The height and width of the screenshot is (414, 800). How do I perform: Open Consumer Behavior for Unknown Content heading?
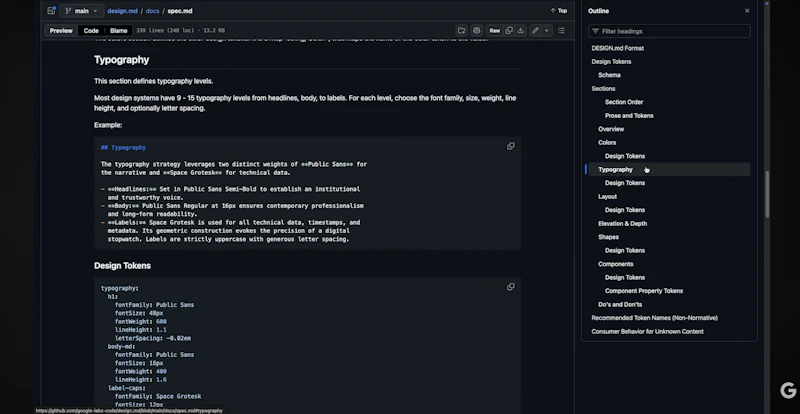(647, 331)
